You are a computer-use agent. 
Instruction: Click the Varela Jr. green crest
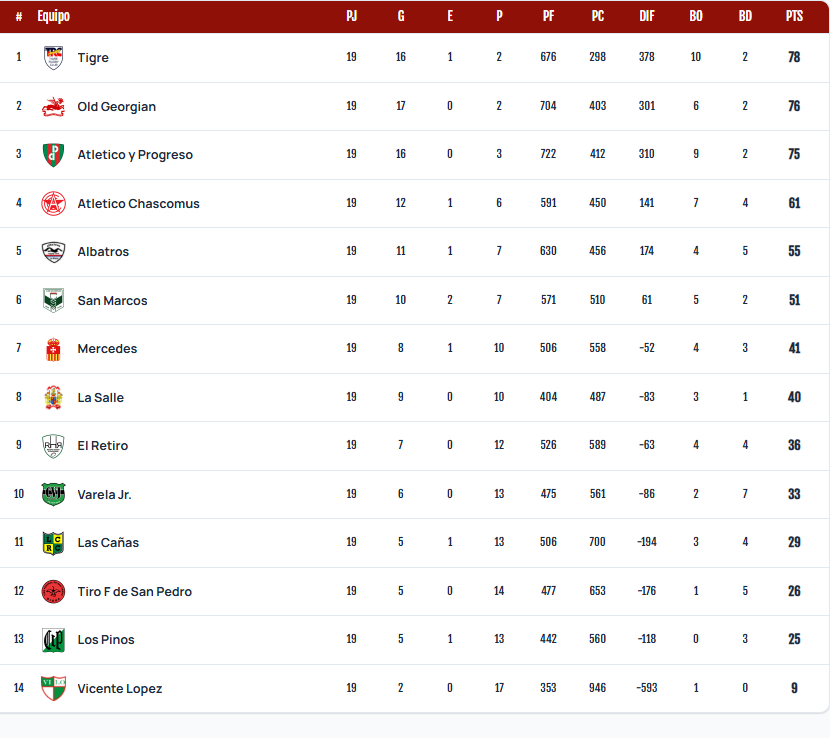click(x=53, y=494)
